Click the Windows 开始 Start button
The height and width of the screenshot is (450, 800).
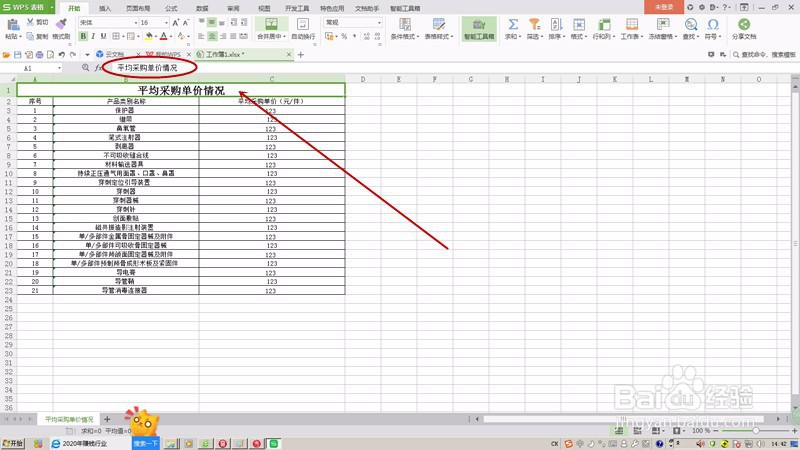(x=12, y=443)
